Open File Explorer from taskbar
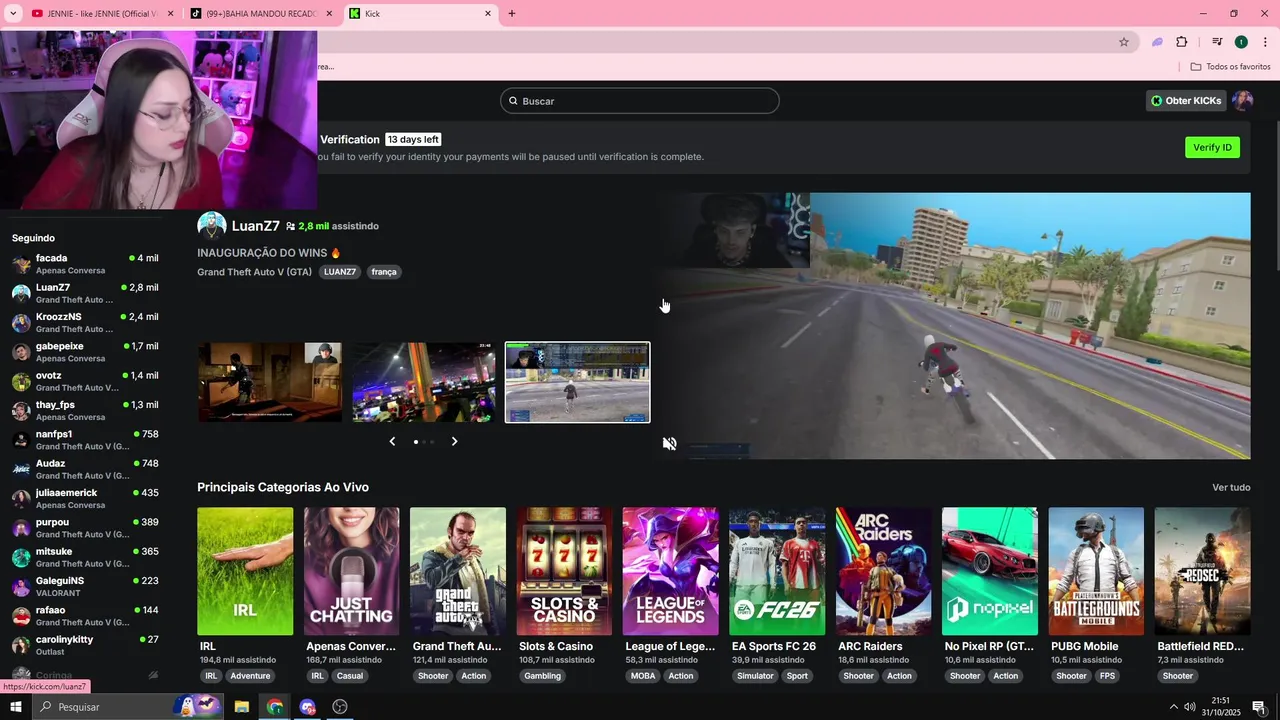This screenshot has height=720, width=1280. (x=241, y=707)
